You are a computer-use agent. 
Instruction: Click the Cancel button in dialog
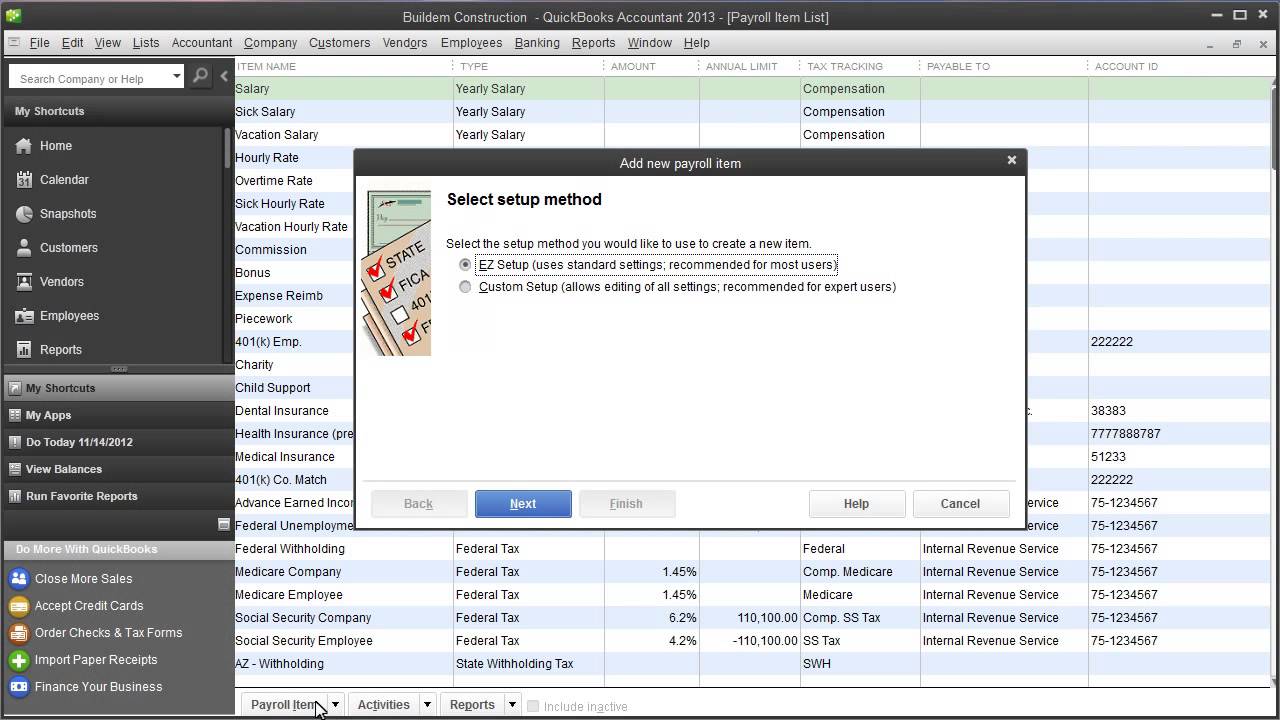(x=960, y=504)
